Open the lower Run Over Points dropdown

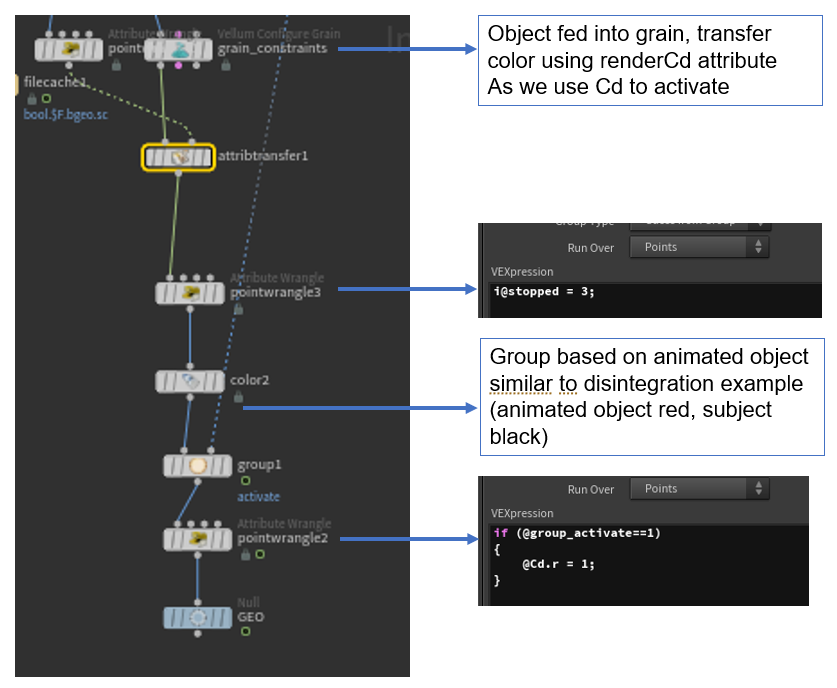(698, 489)
